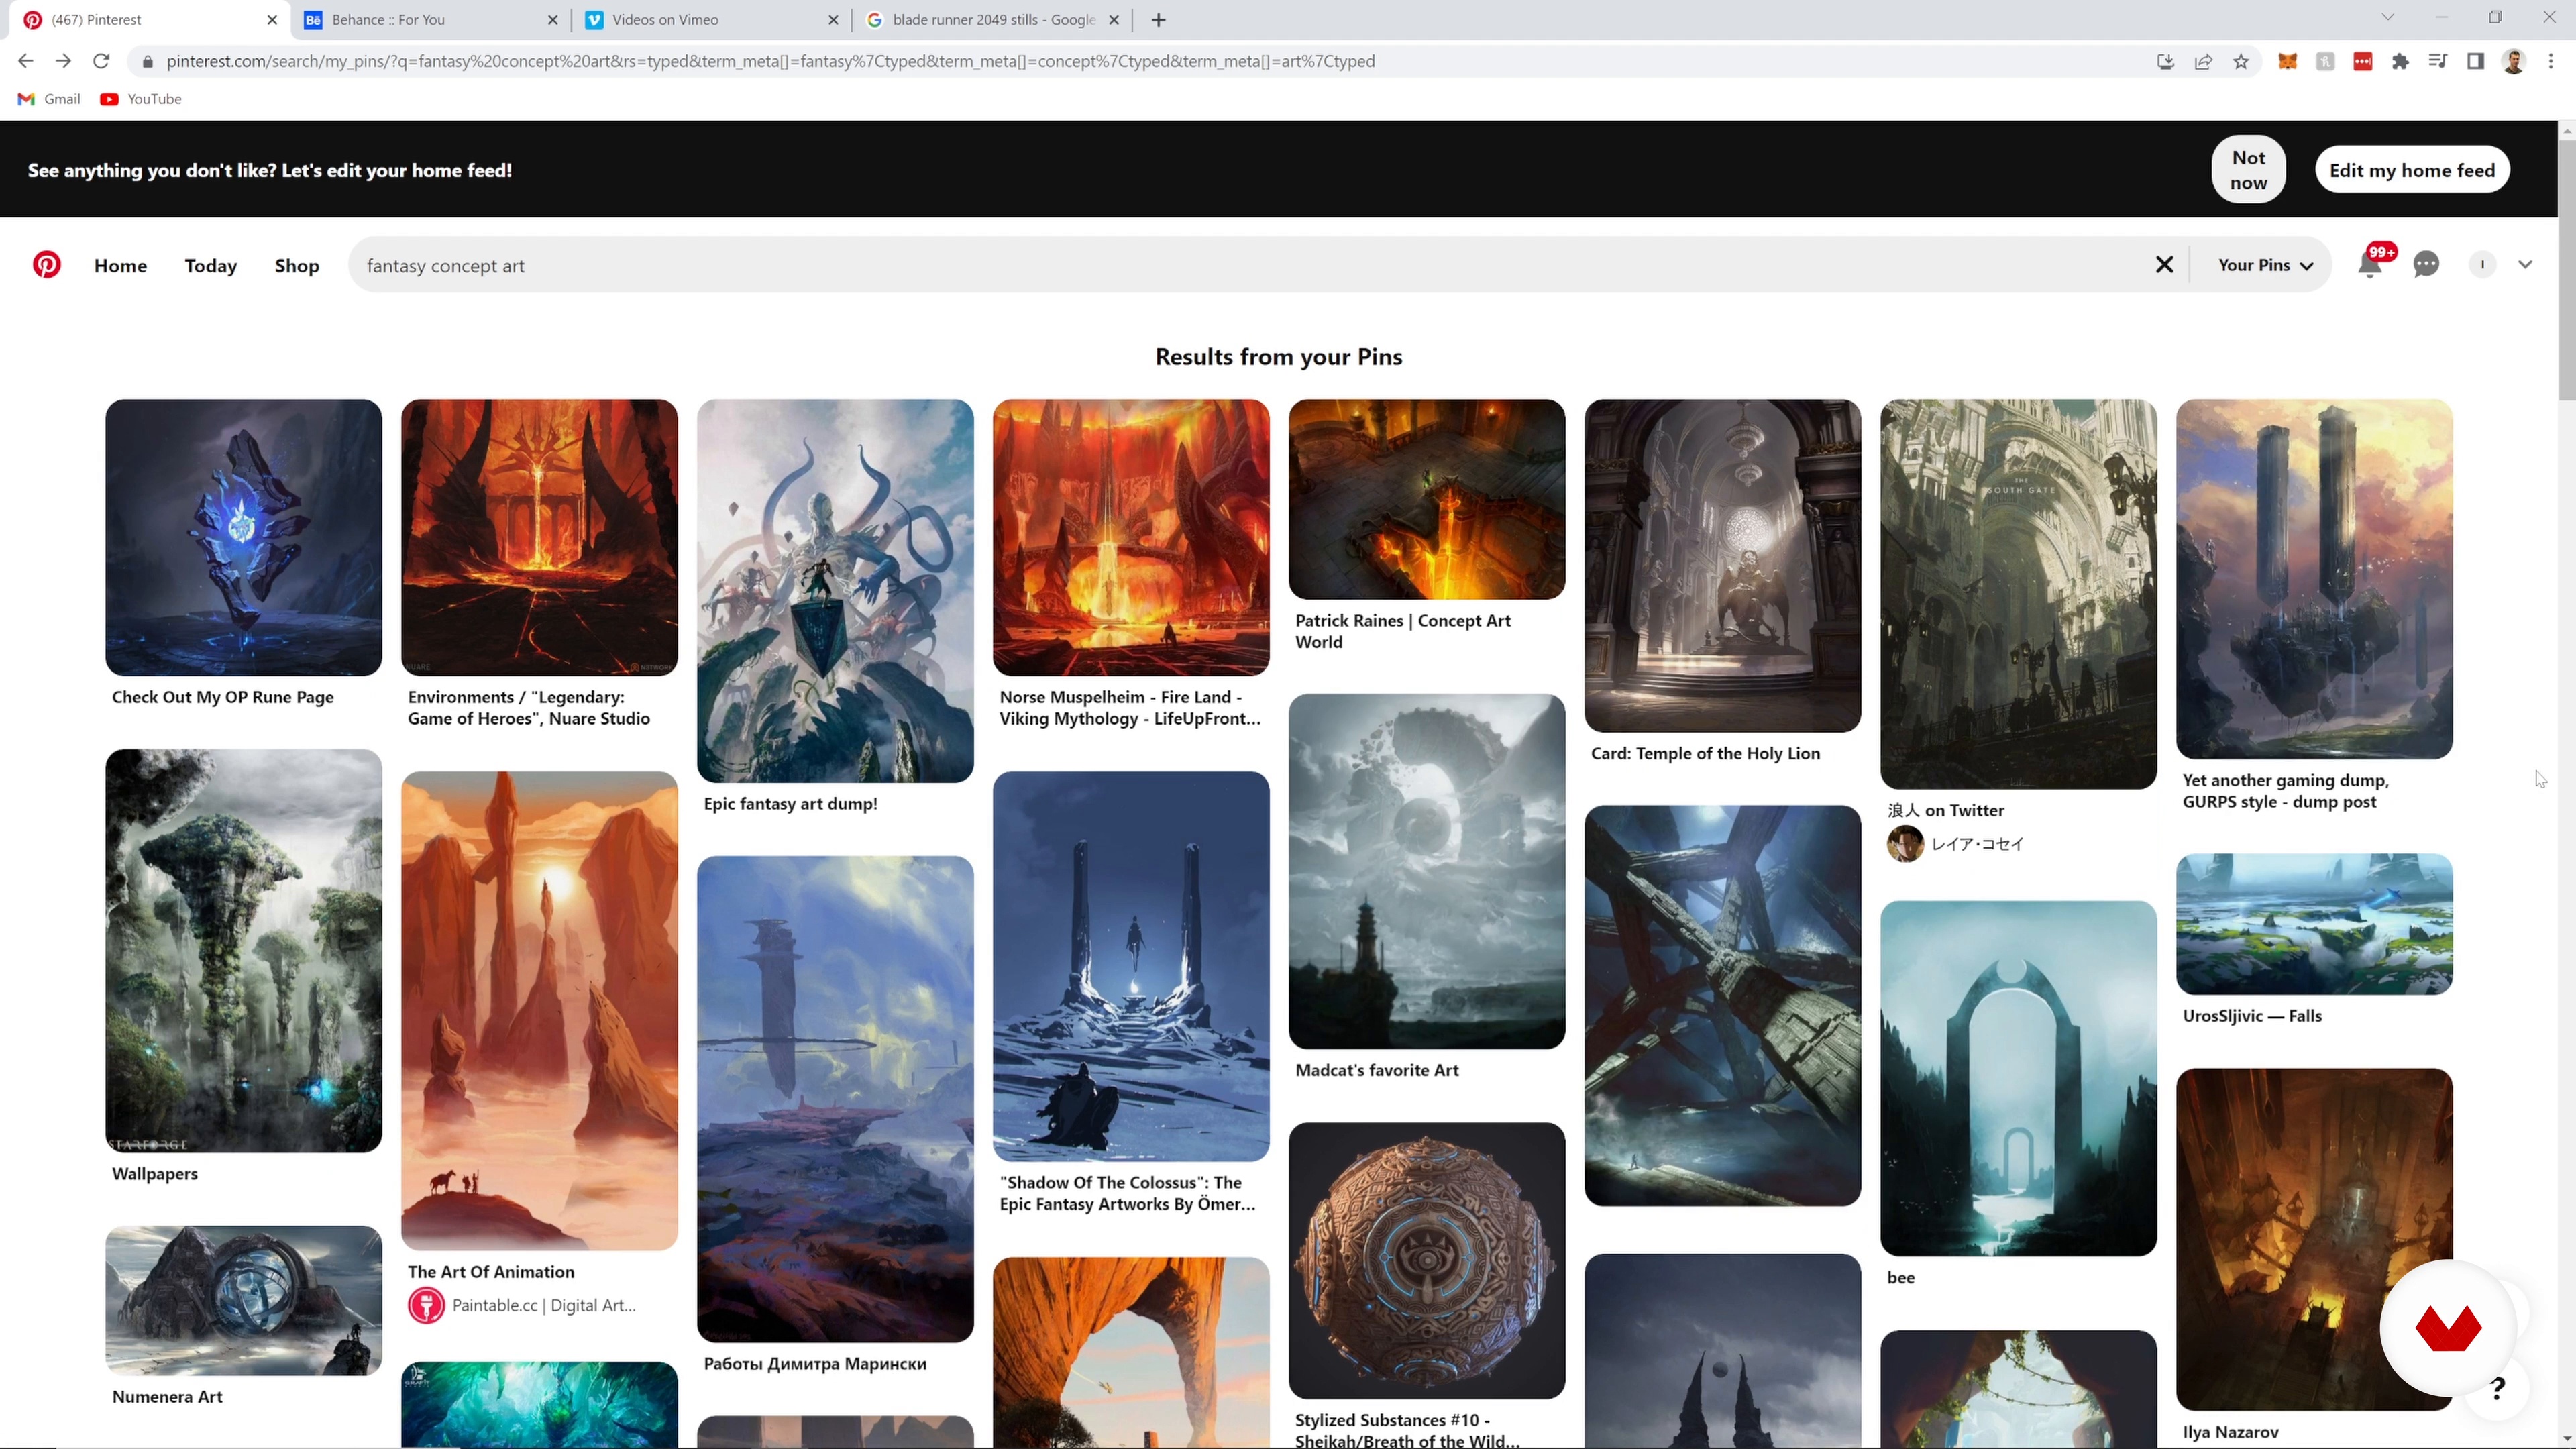Open the Chrome three-dot menu
Image resolution: width=2576 pixels, height=1449 pixels.
pos(2551,61)
